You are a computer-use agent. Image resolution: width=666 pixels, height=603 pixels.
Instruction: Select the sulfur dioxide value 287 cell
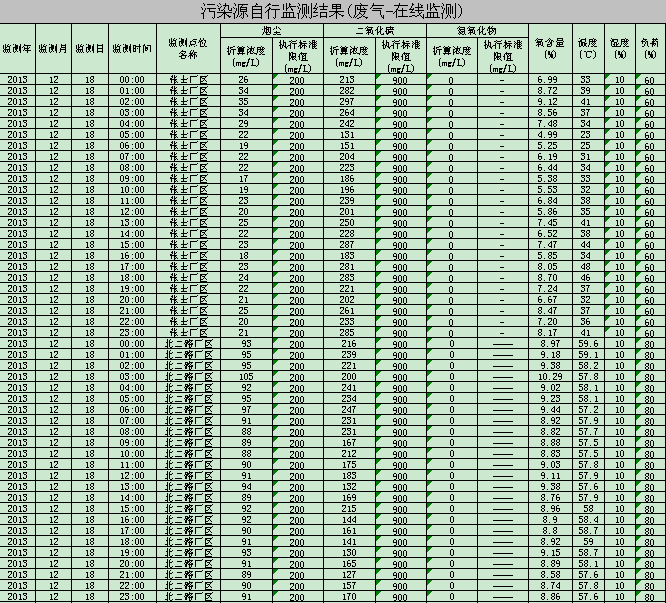(350, 245)
